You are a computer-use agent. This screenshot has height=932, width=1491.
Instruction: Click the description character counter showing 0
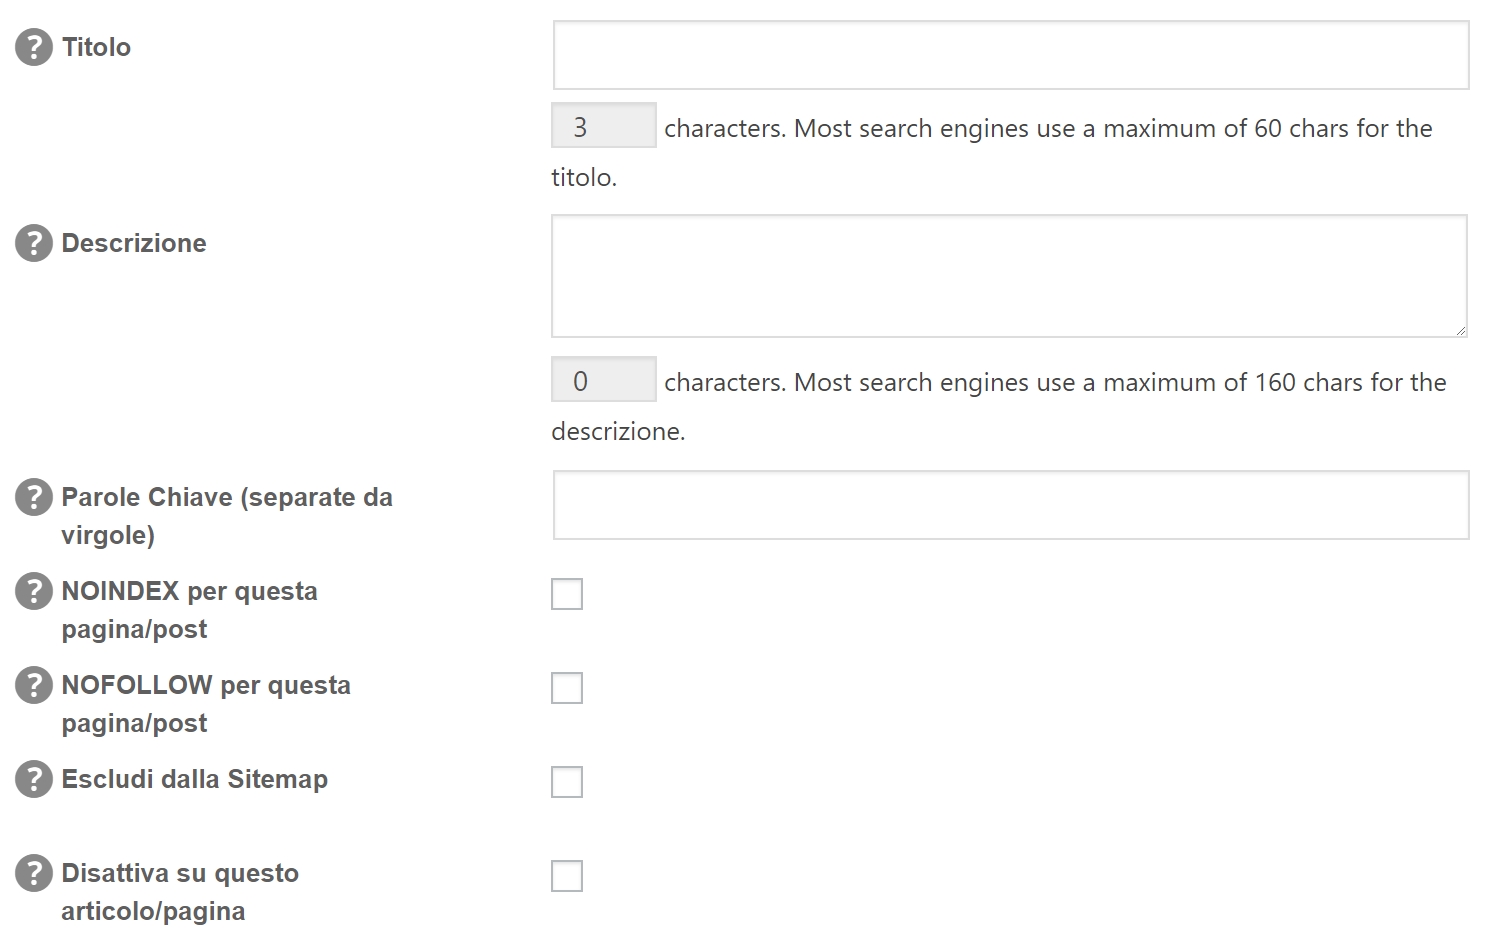point(603,380)
